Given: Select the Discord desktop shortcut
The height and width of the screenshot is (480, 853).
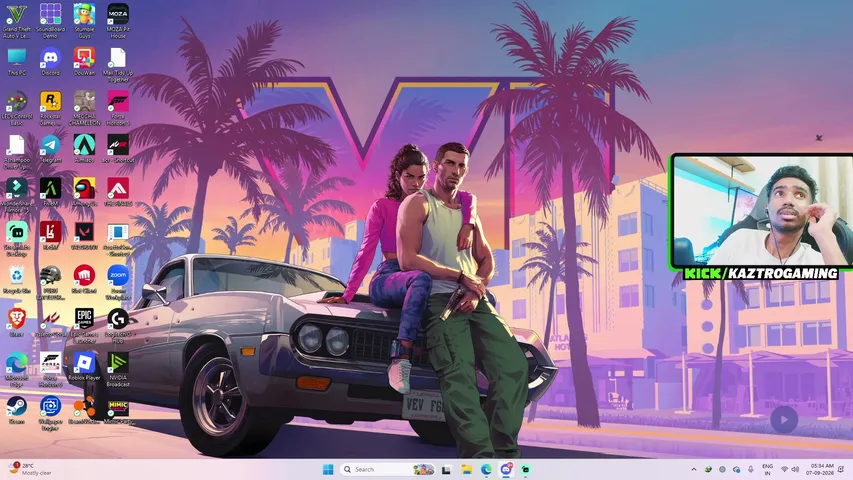Looking at the screenshot, I should (50, 61).
